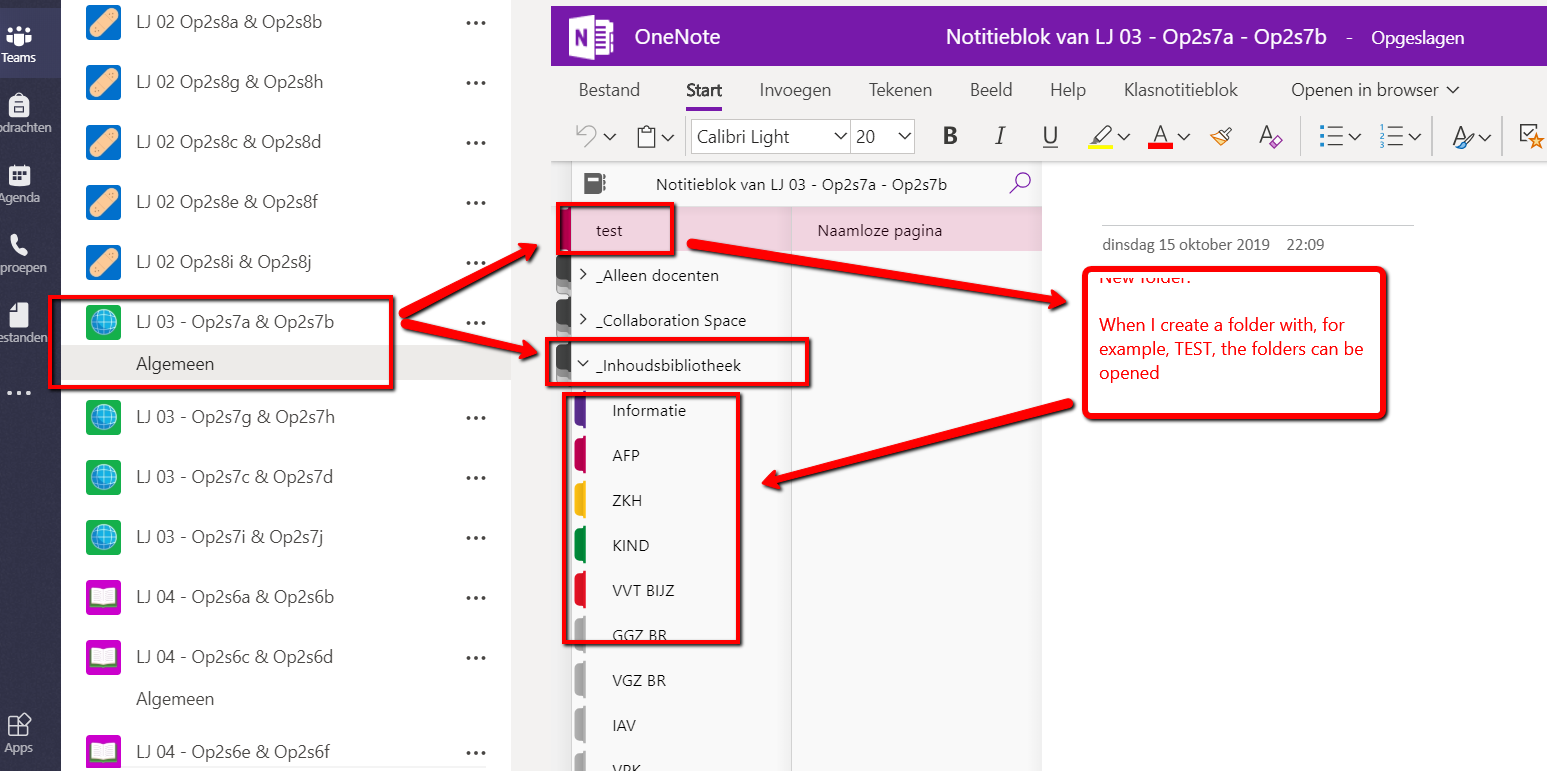
Task: Switch to the Invoegen ribbon tab
Action: [x=795, y=90]
